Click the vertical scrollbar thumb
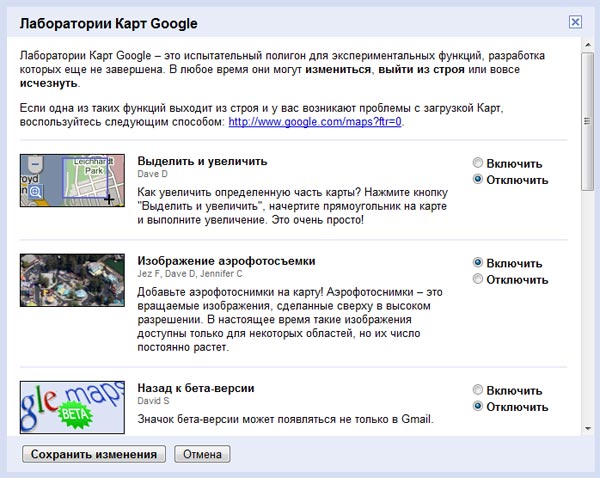Screen dimensions: 600x478 point(587,121)
